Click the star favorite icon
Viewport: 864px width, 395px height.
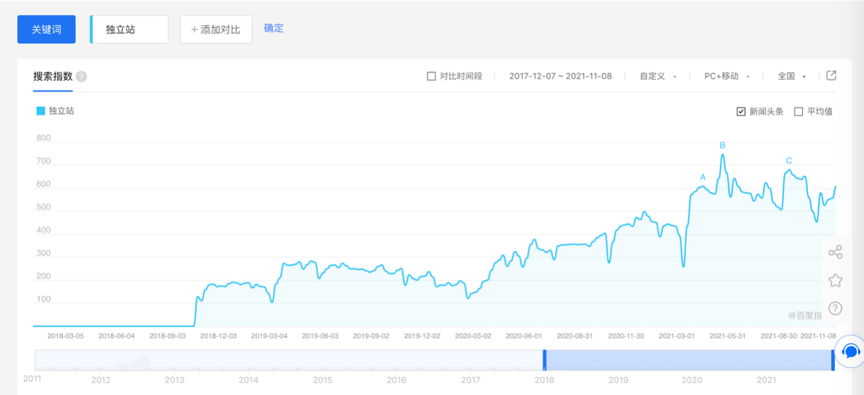pyautogui.click(x=835, y=280)
